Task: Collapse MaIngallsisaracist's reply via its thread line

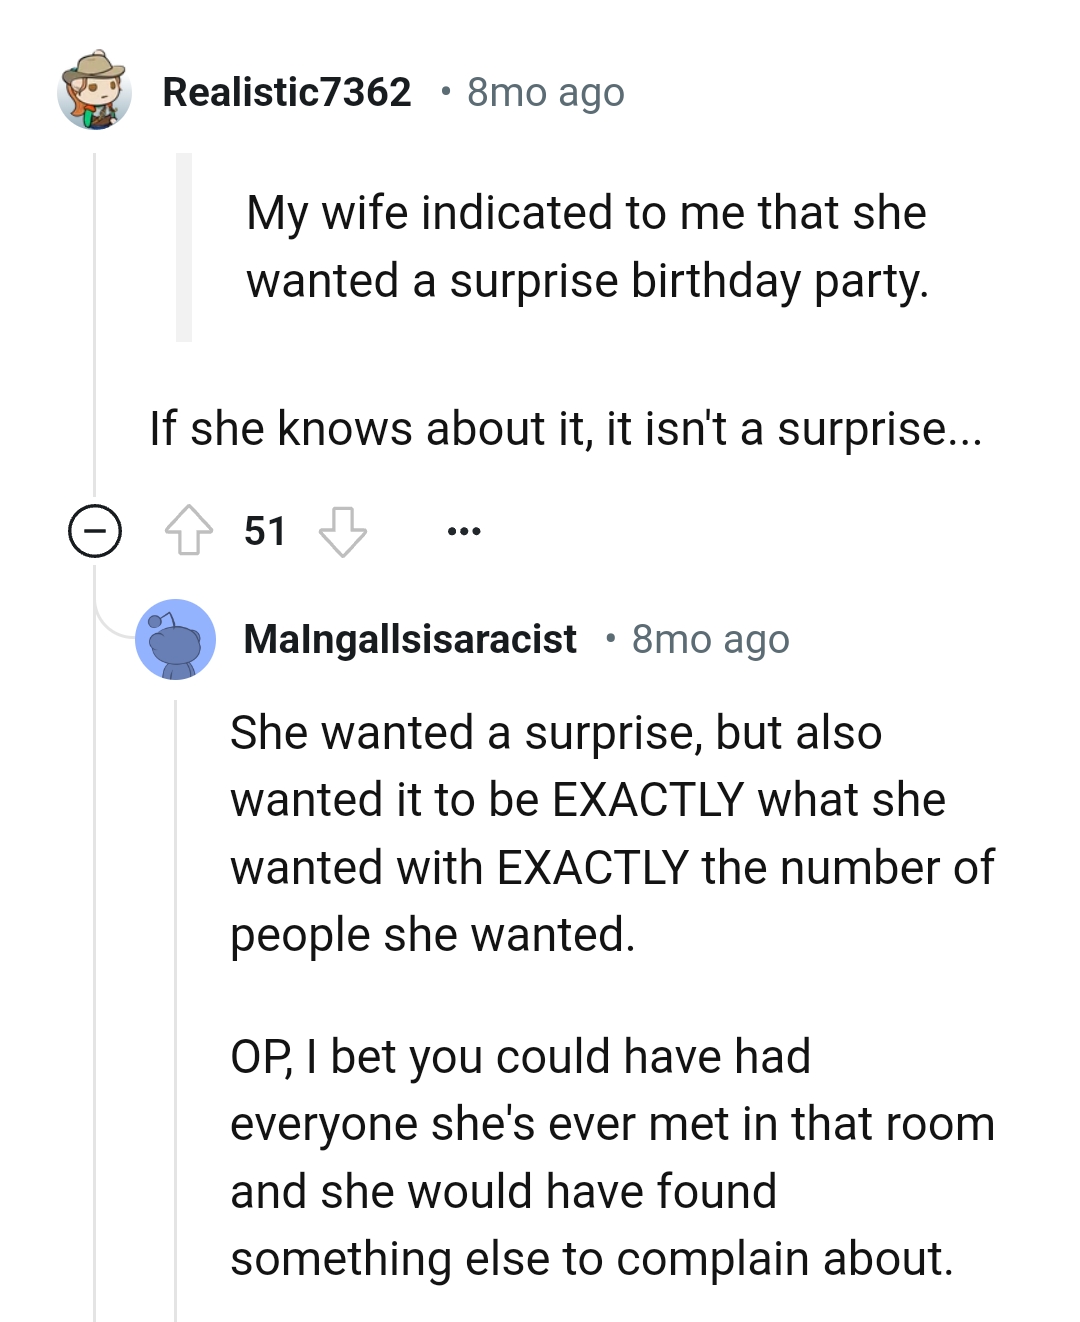Action: pyautogui.click(x=176, y=1000)
